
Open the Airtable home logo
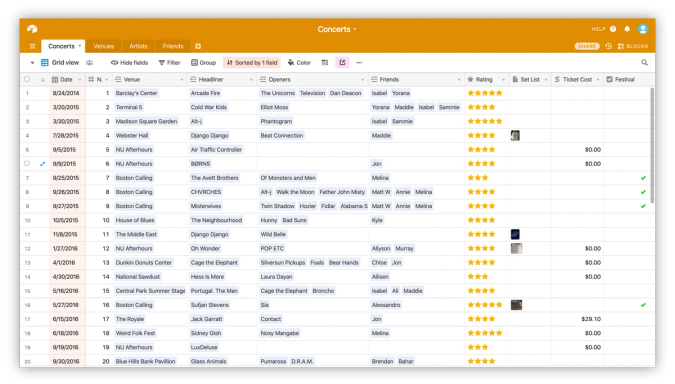(32, 29)
